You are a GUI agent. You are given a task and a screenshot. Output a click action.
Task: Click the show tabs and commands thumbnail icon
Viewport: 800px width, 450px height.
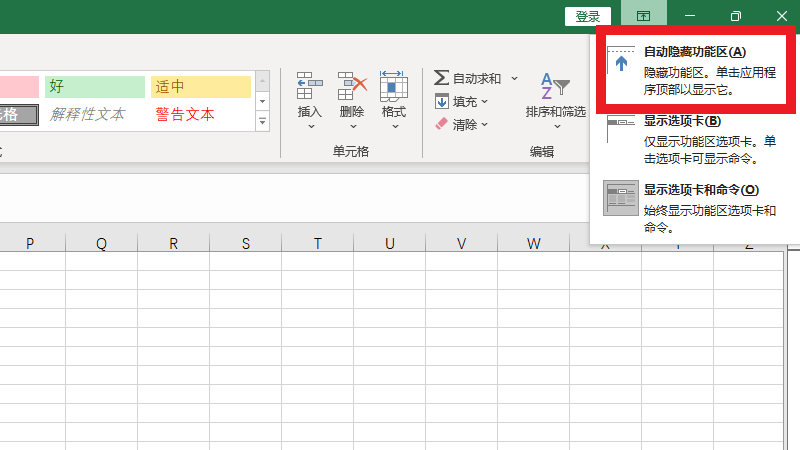tap(620, 198)
